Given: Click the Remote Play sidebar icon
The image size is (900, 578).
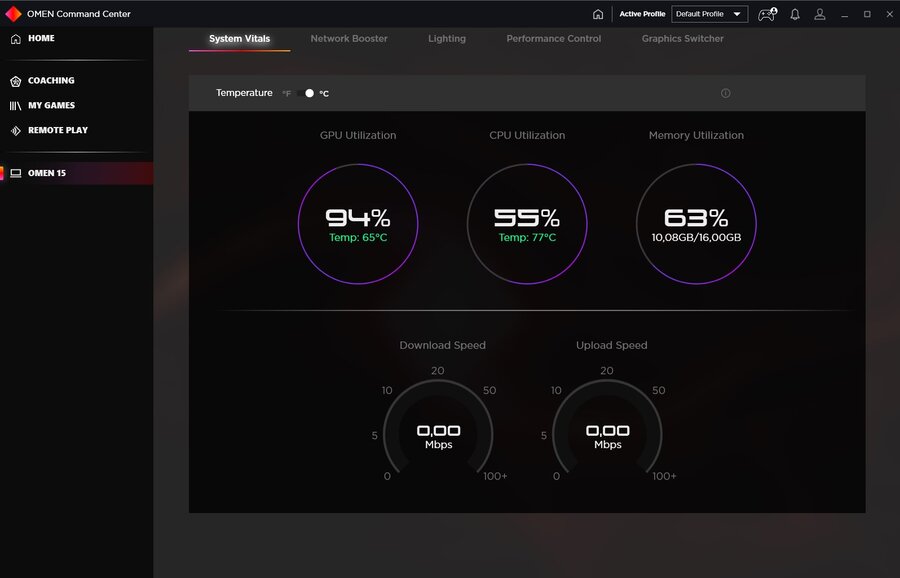Looking at the screenshot, I should 15,130.
